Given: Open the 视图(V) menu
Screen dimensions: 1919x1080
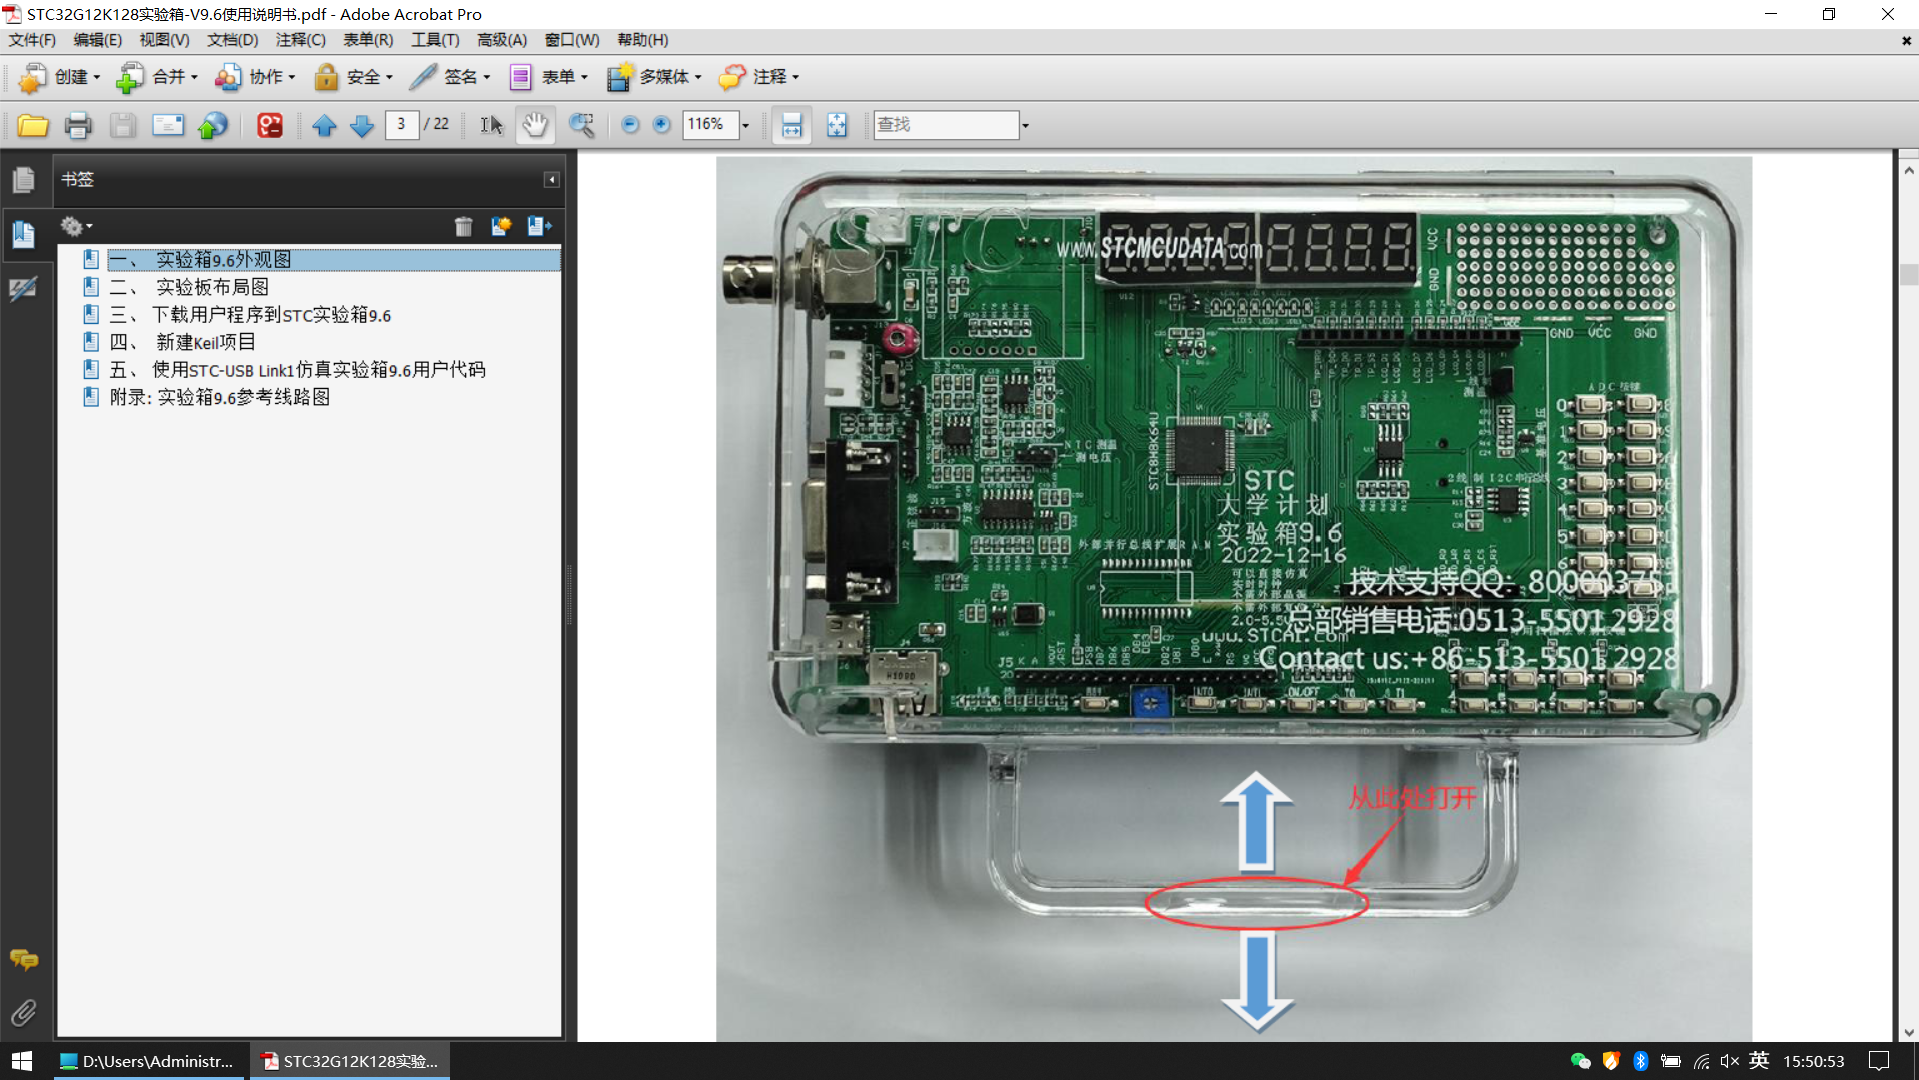Looking at the screenshot, I should coord(164,40).
